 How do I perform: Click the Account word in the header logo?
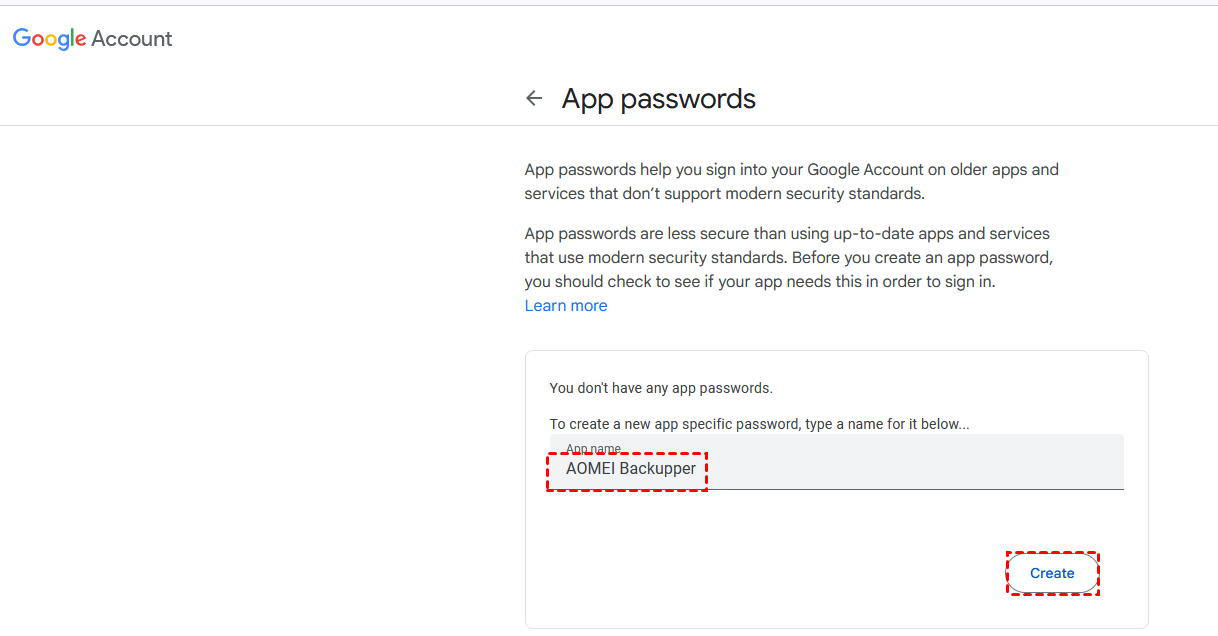pos(132,39)
